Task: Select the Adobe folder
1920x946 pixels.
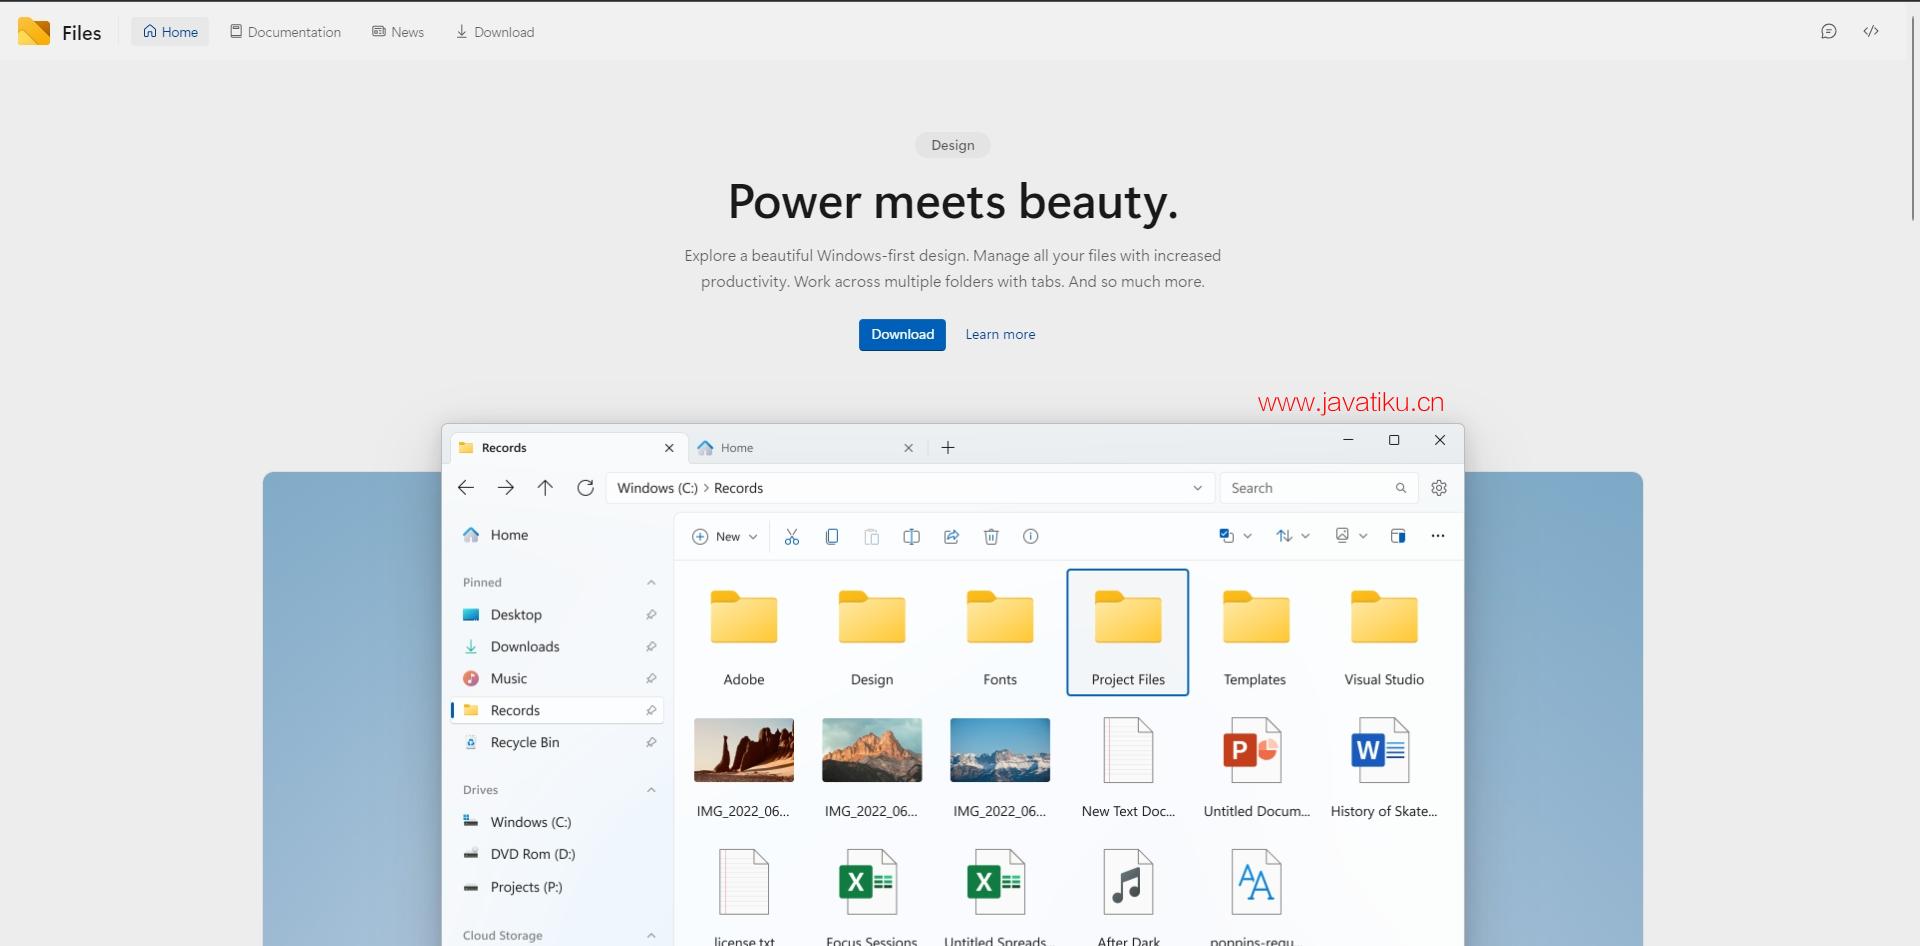Action: click(x=744, y=633)
